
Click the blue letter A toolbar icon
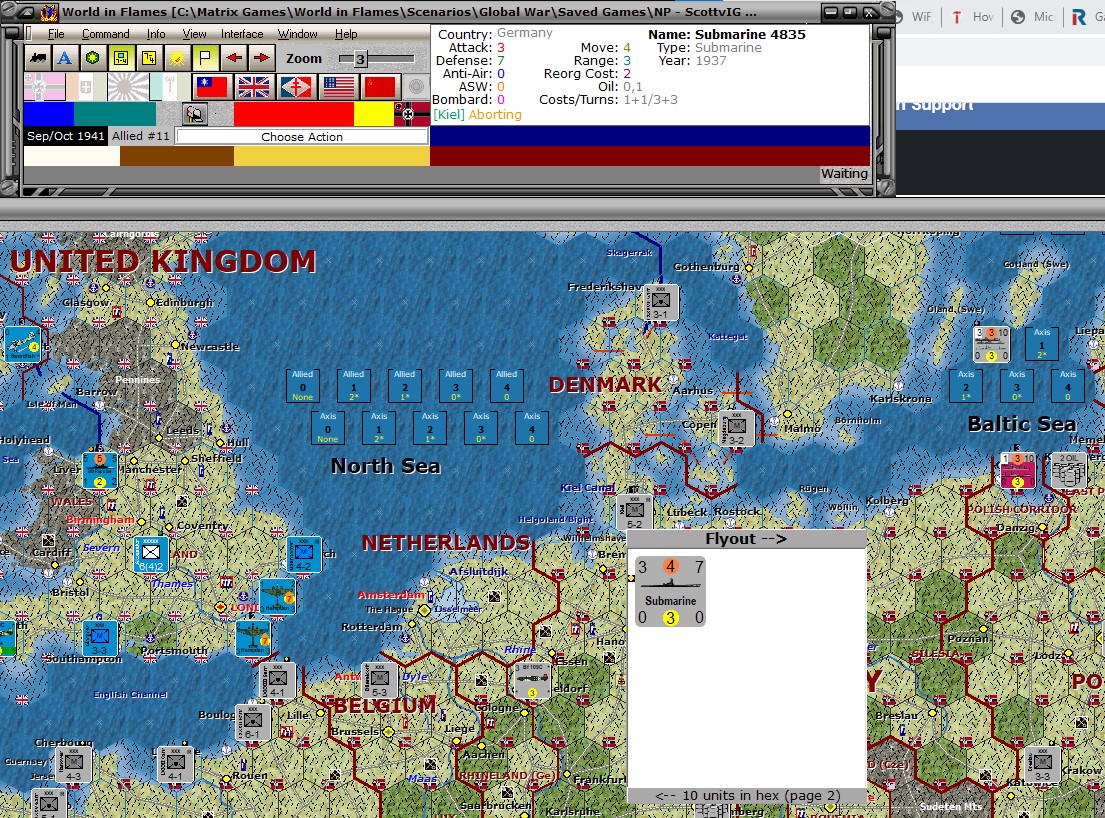tap(65, 58)
